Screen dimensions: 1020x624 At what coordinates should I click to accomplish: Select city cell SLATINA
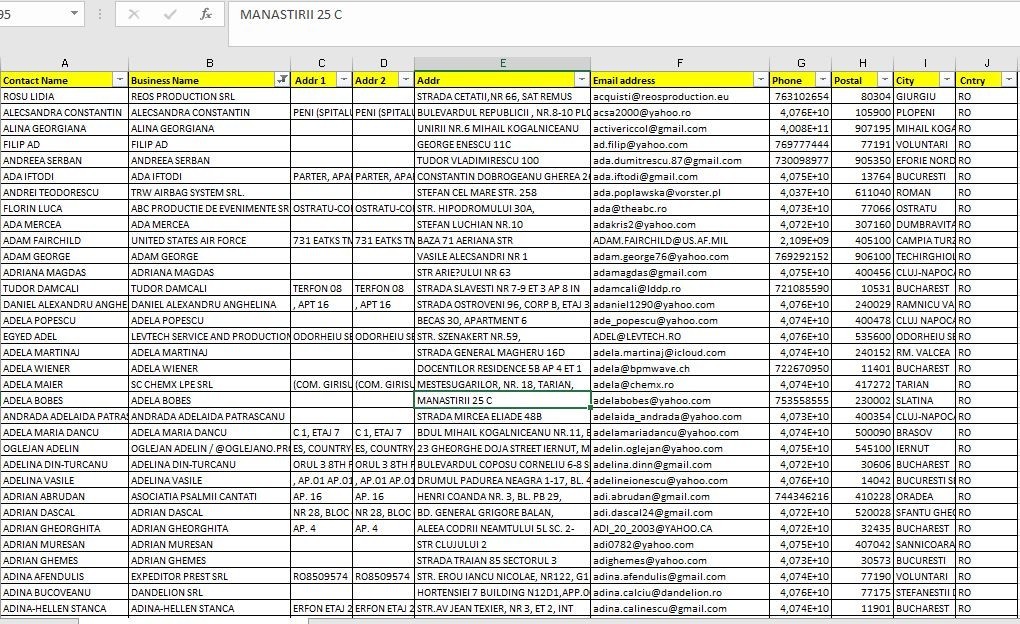click(x=924, y=400)
